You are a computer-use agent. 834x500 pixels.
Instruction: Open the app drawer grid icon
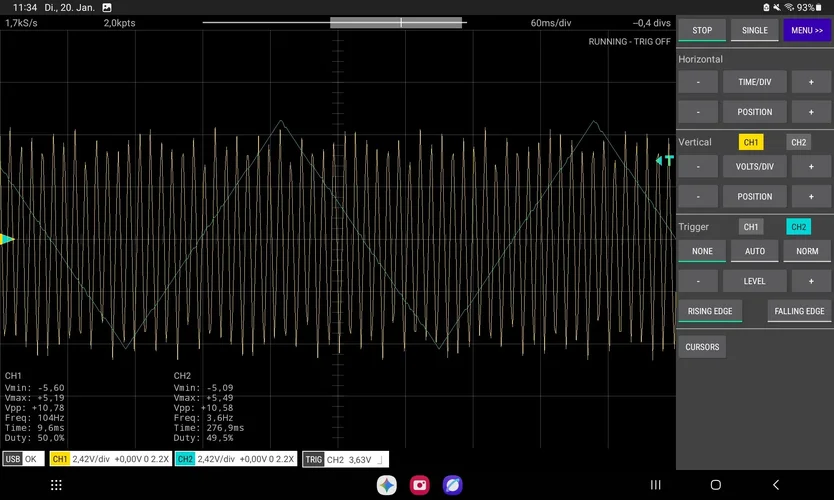(x=56, y=485)
